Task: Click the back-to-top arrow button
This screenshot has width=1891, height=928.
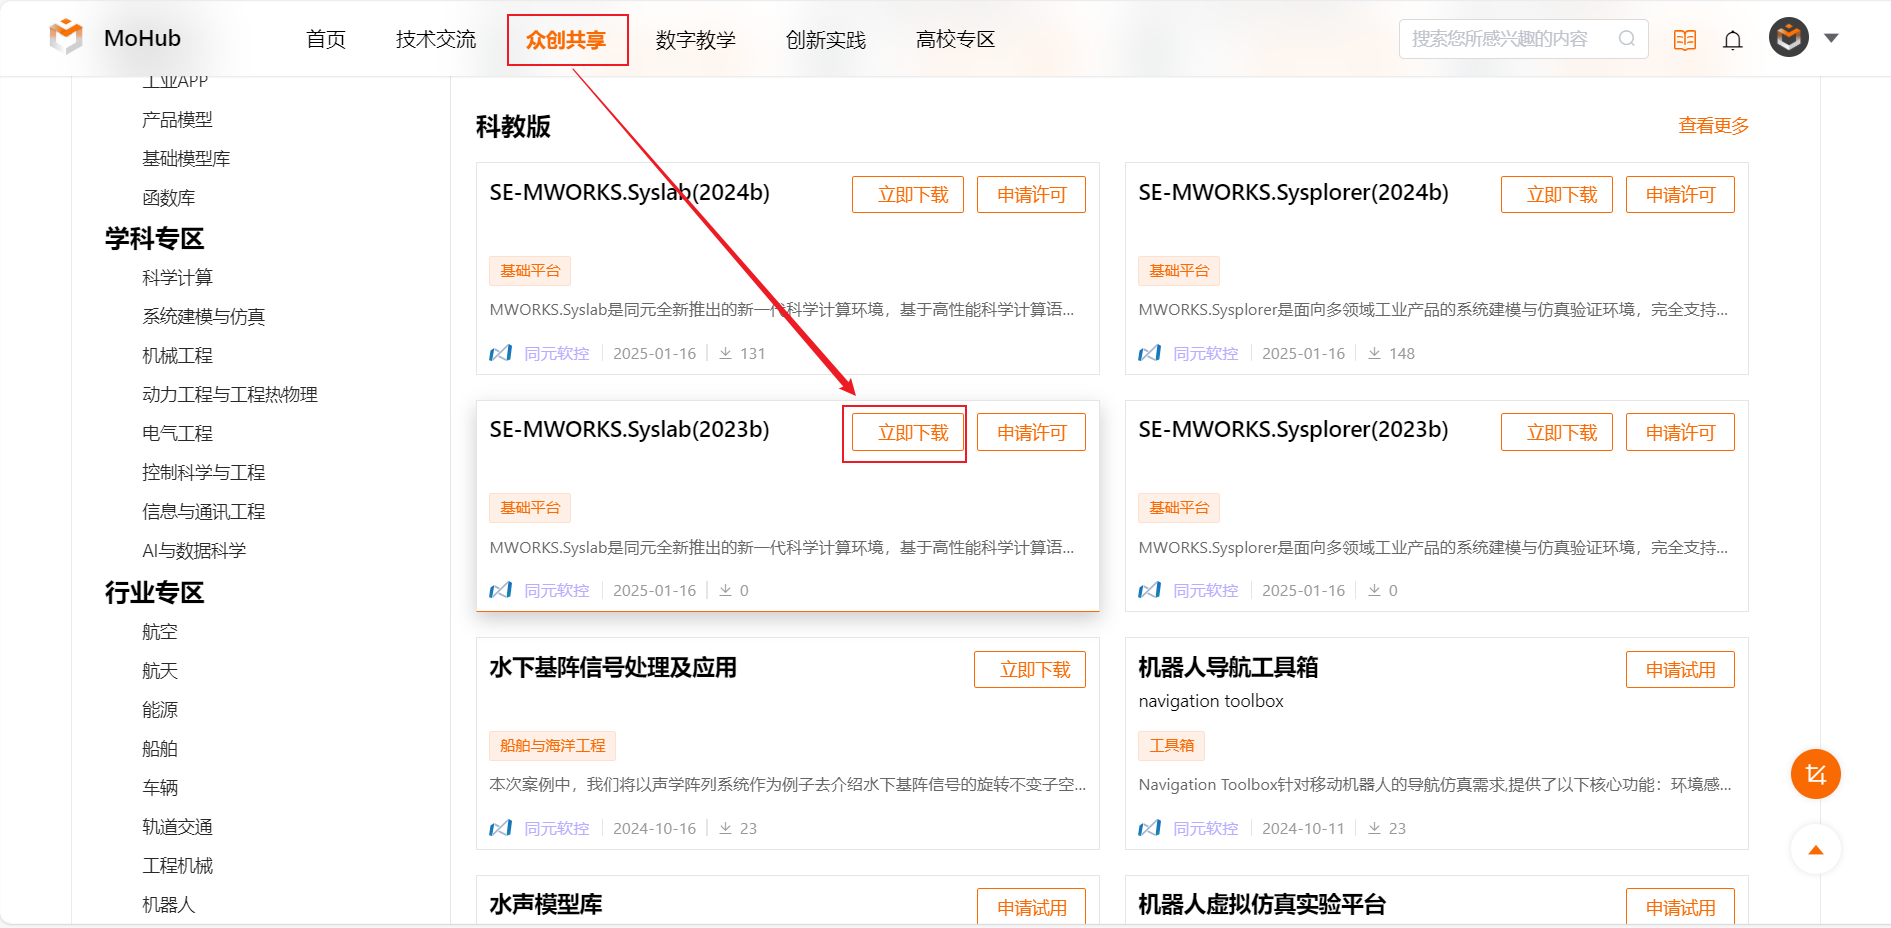Action: (x=1816, y=850)
